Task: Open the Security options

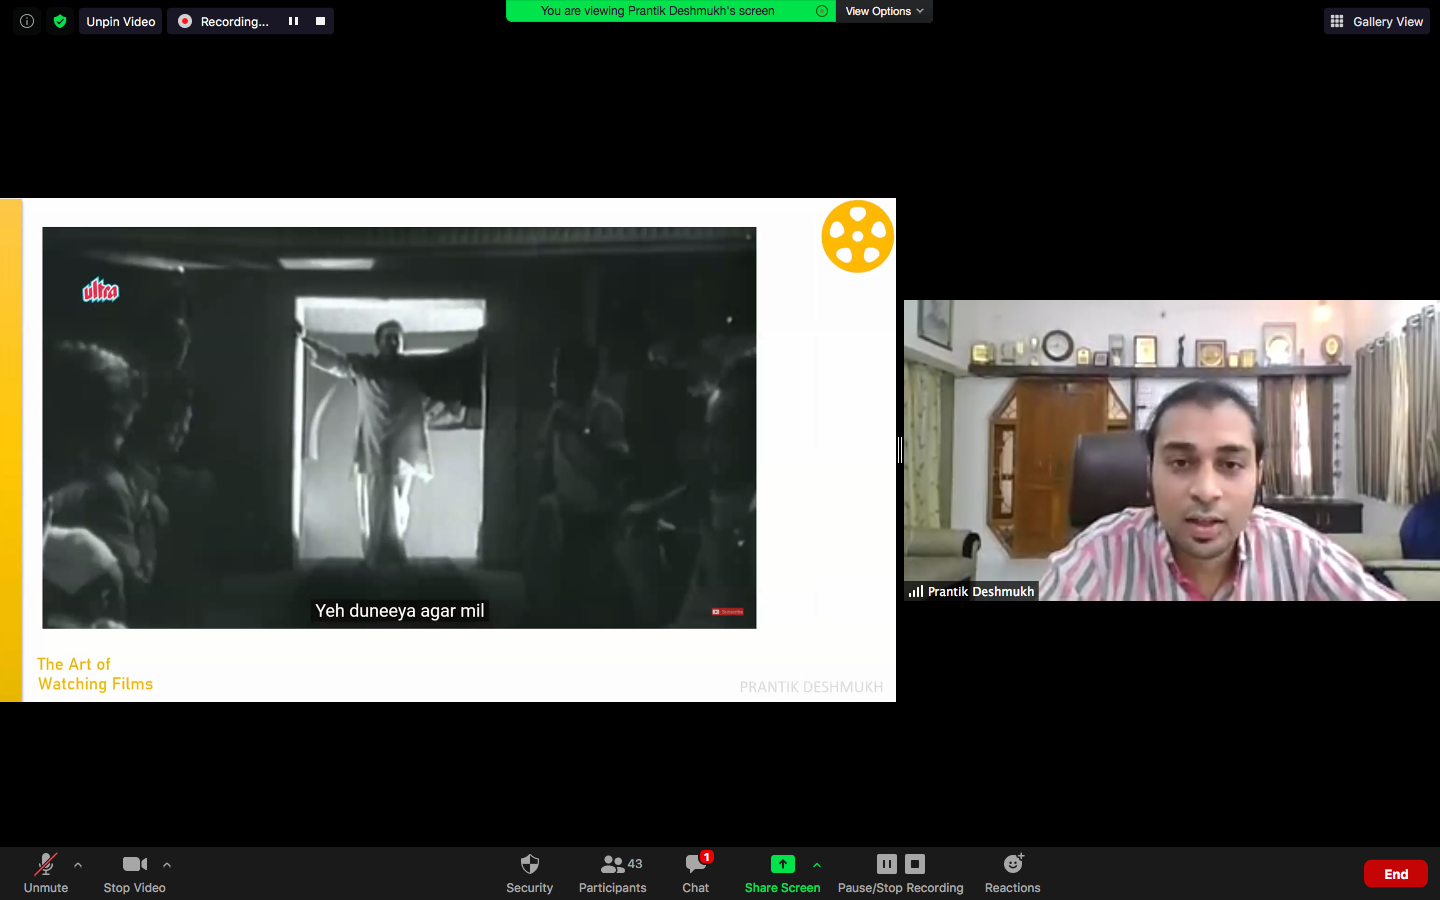Action: (529, 872)
